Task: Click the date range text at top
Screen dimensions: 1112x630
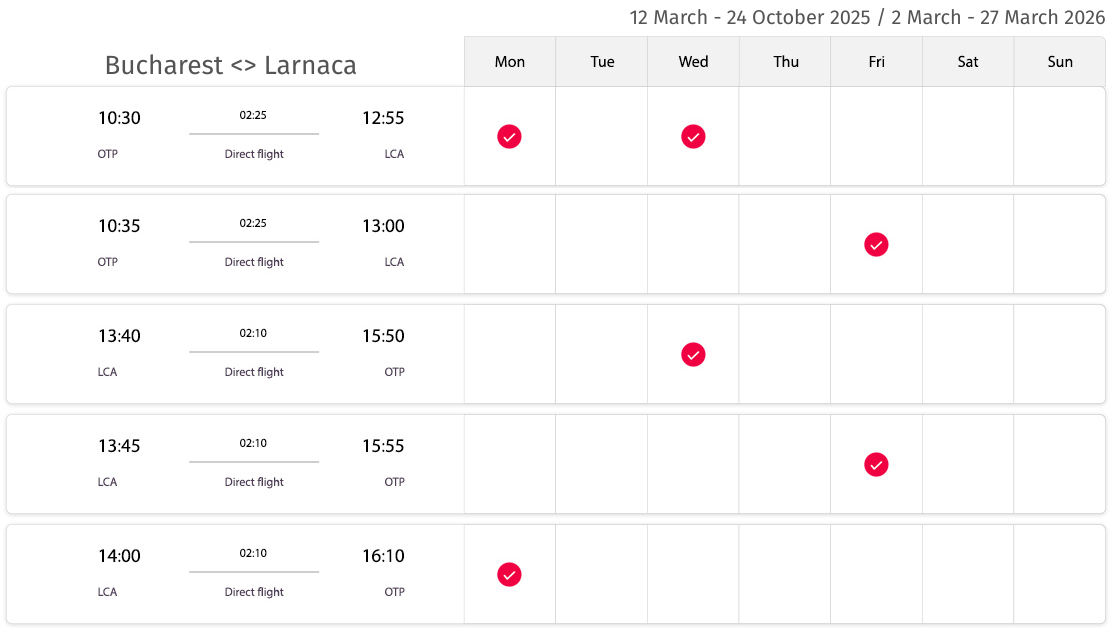Action: [x=867, y=17]
